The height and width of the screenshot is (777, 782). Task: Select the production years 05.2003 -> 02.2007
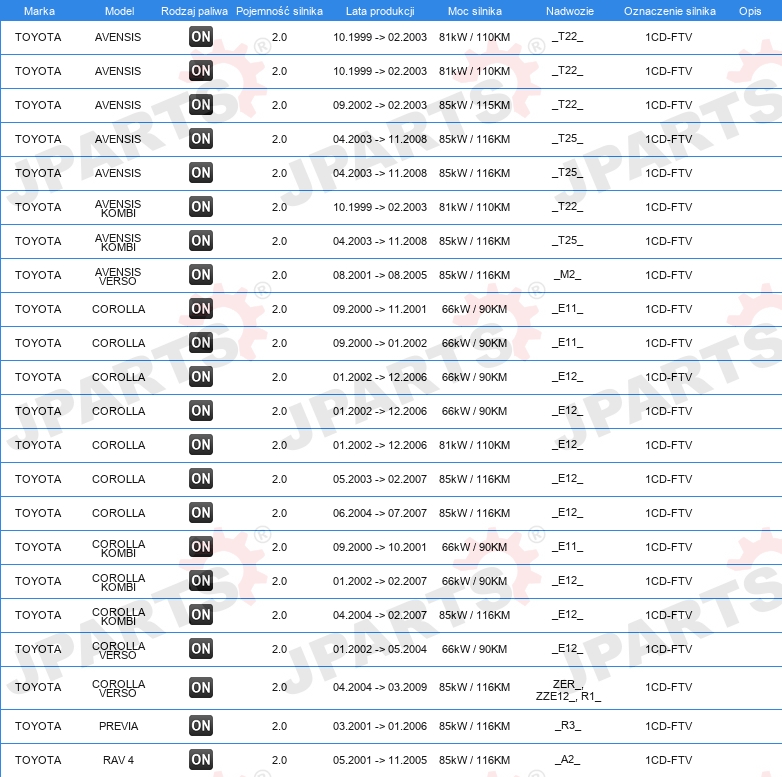(x=380, y=479)
